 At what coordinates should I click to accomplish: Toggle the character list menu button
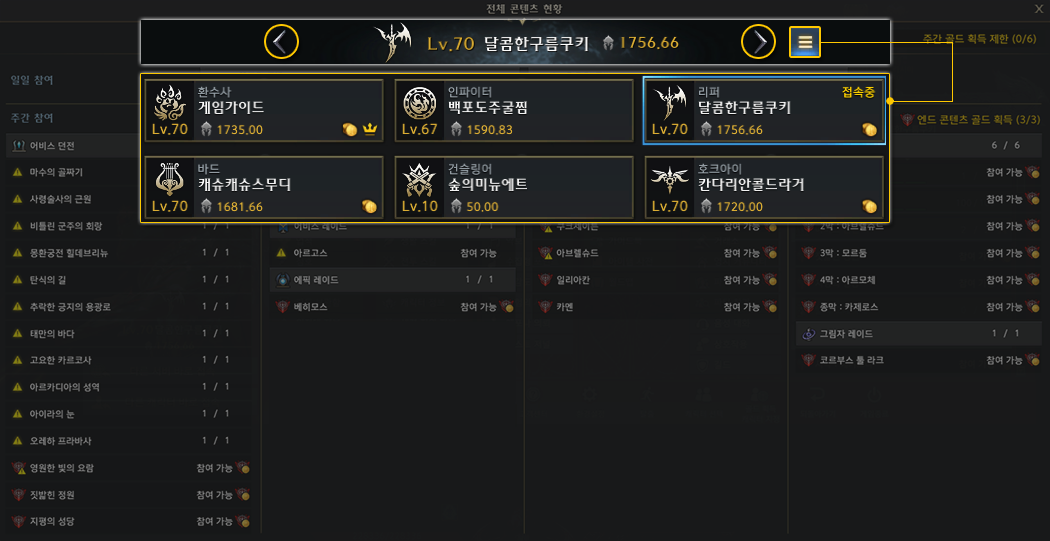pyautogui.click(x=805, y=42)
